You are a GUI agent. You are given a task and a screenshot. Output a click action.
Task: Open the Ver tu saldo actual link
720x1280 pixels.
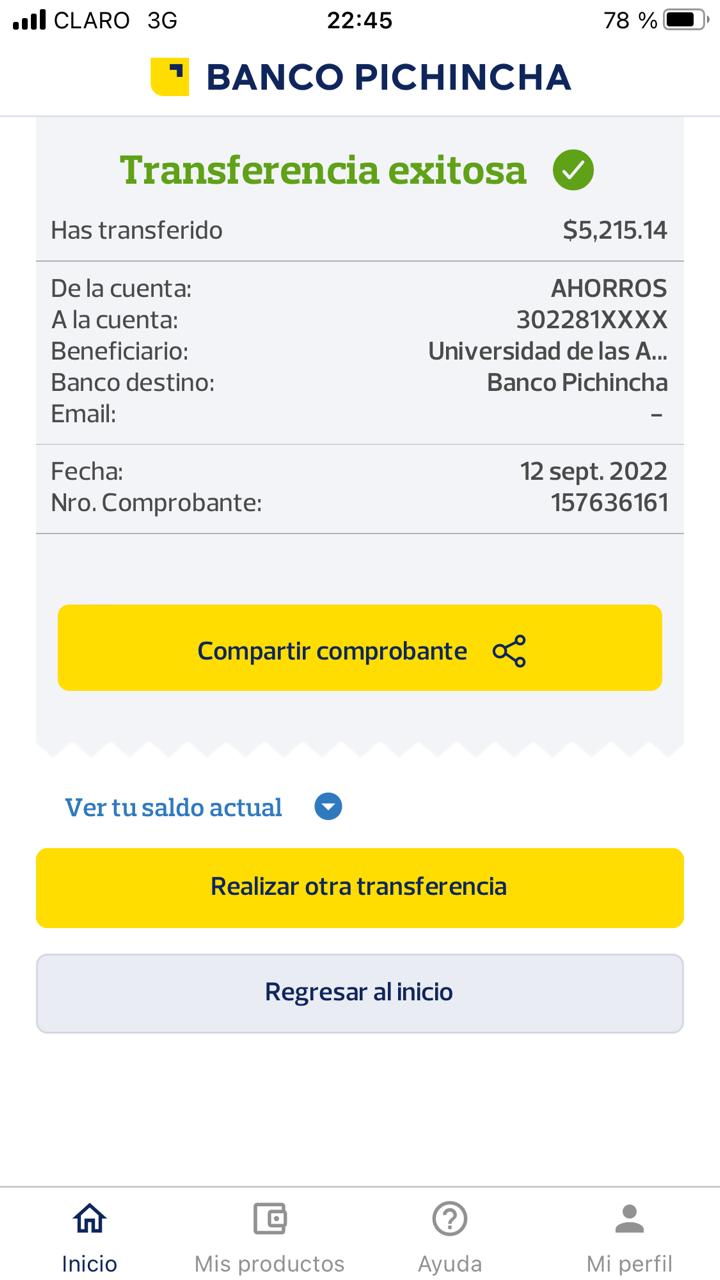coord(174,807)
